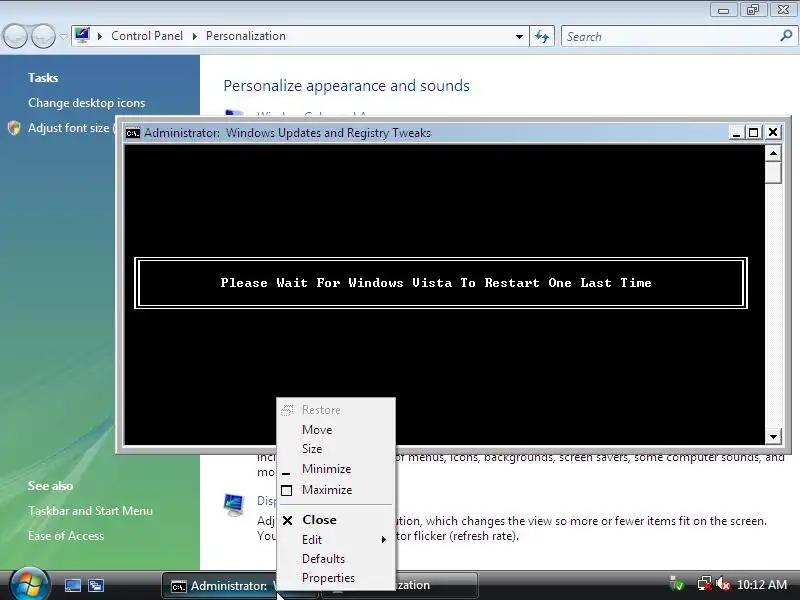The height and width of the screenshot is (600, 800).
Task: Click in the Search input field
Action: coord(669,36)
